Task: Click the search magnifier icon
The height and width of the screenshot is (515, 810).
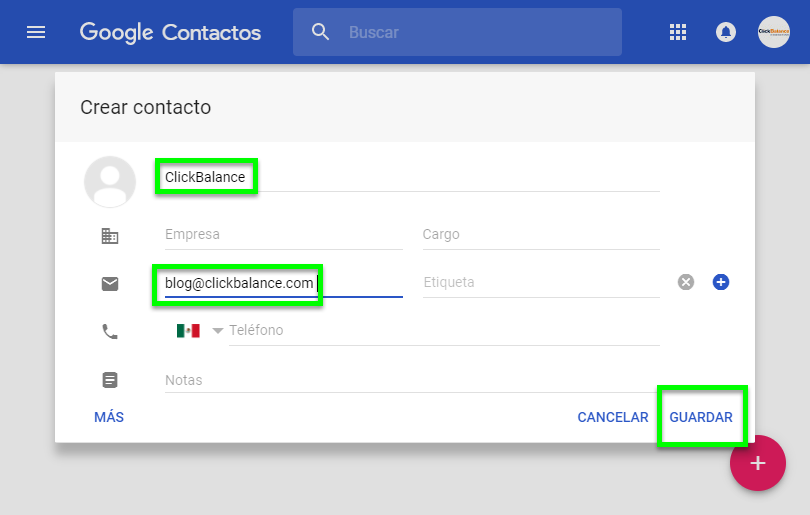Action: (321, 32)
